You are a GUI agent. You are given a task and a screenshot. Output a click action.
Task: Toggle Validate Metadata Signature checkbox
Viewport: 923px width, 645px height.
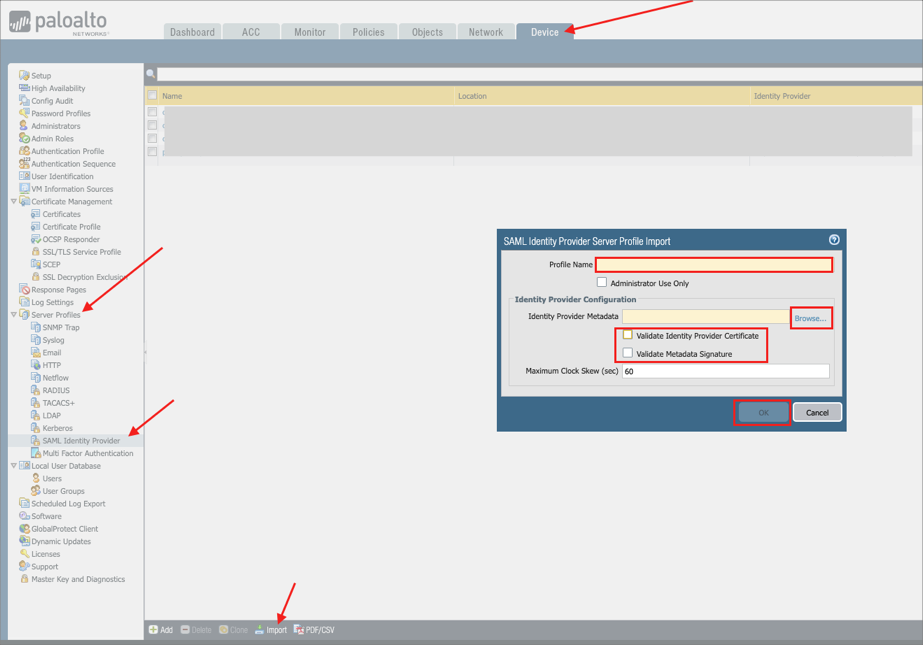coord(628,353)
